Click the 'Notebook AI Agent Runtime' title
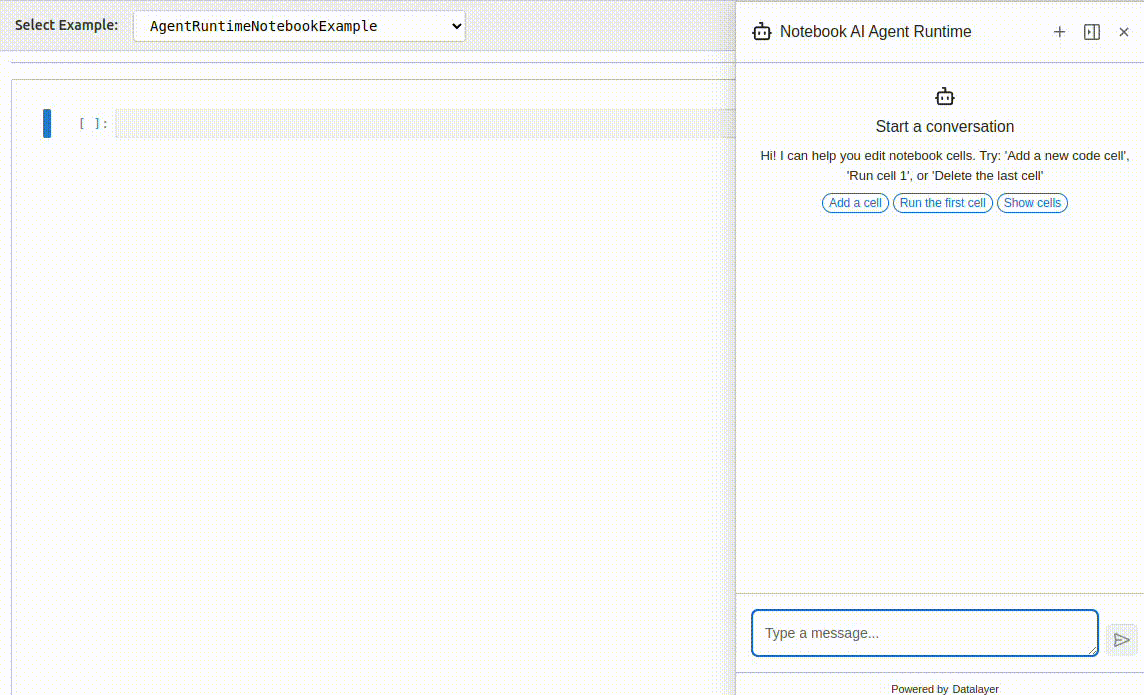The image size is (1144, 695). [875, 32]
